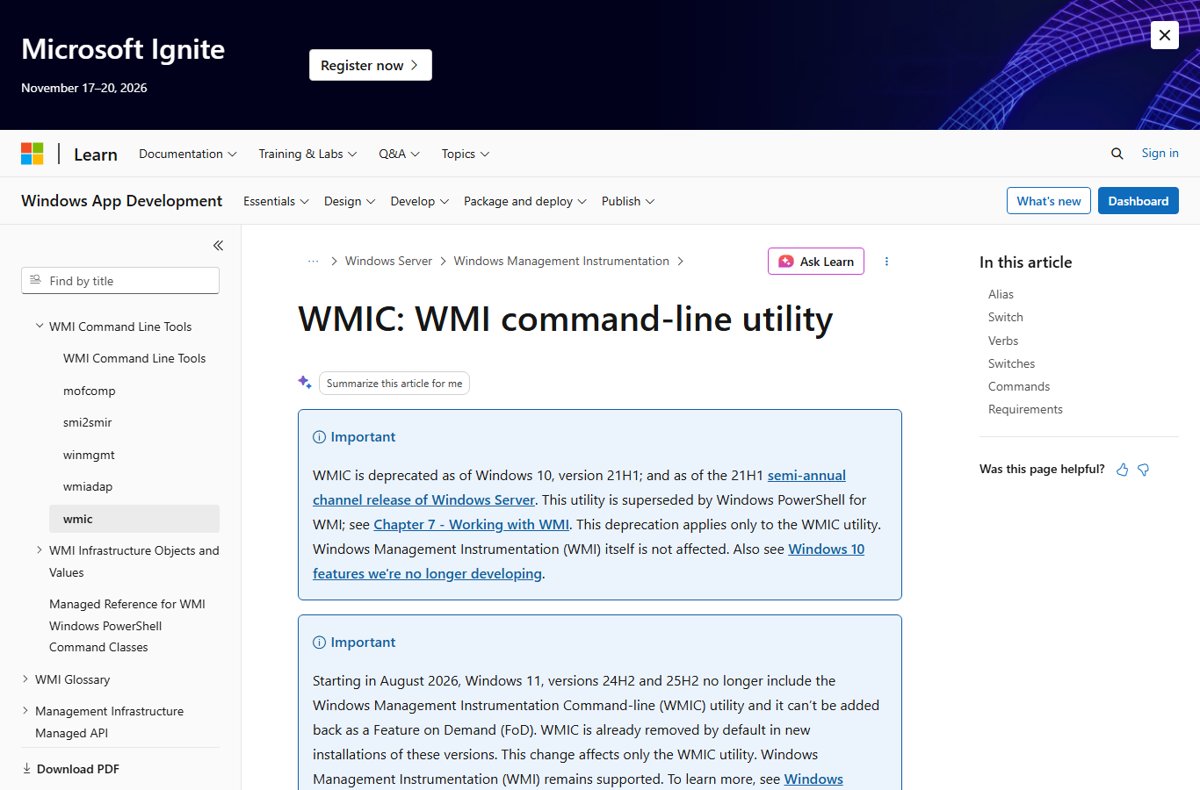Viewport: 1200px width, 790px height.
Task: Open the Dashboard button
Action: coord(1138,201)
